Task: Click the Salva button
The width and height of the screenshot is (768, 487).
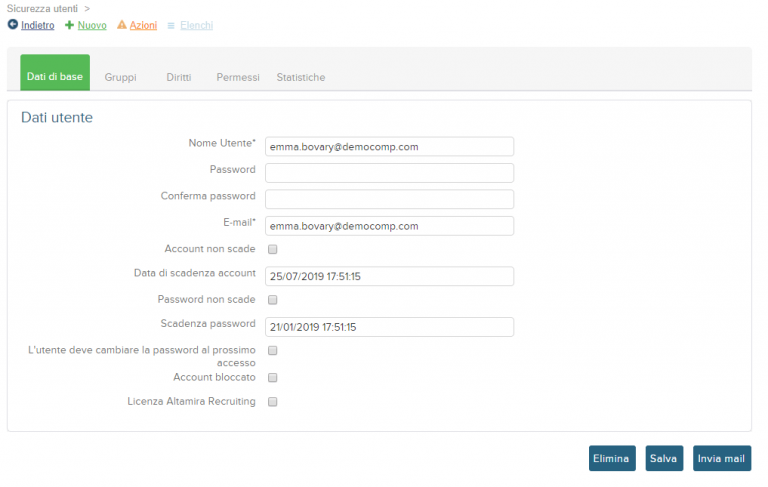Action: click(664, 459)
